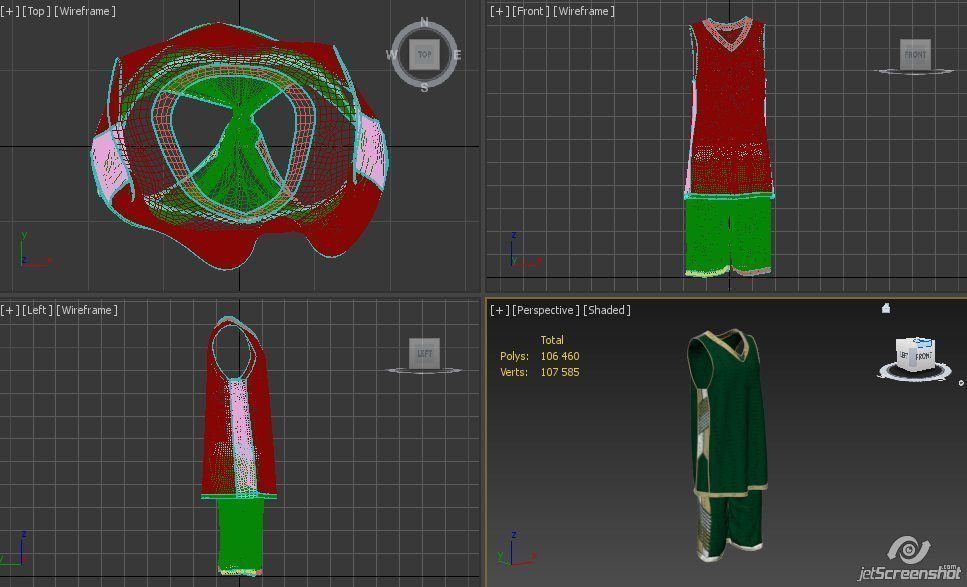
Task: Click the Polys value '106 460'
Action: tap(560, 356)
